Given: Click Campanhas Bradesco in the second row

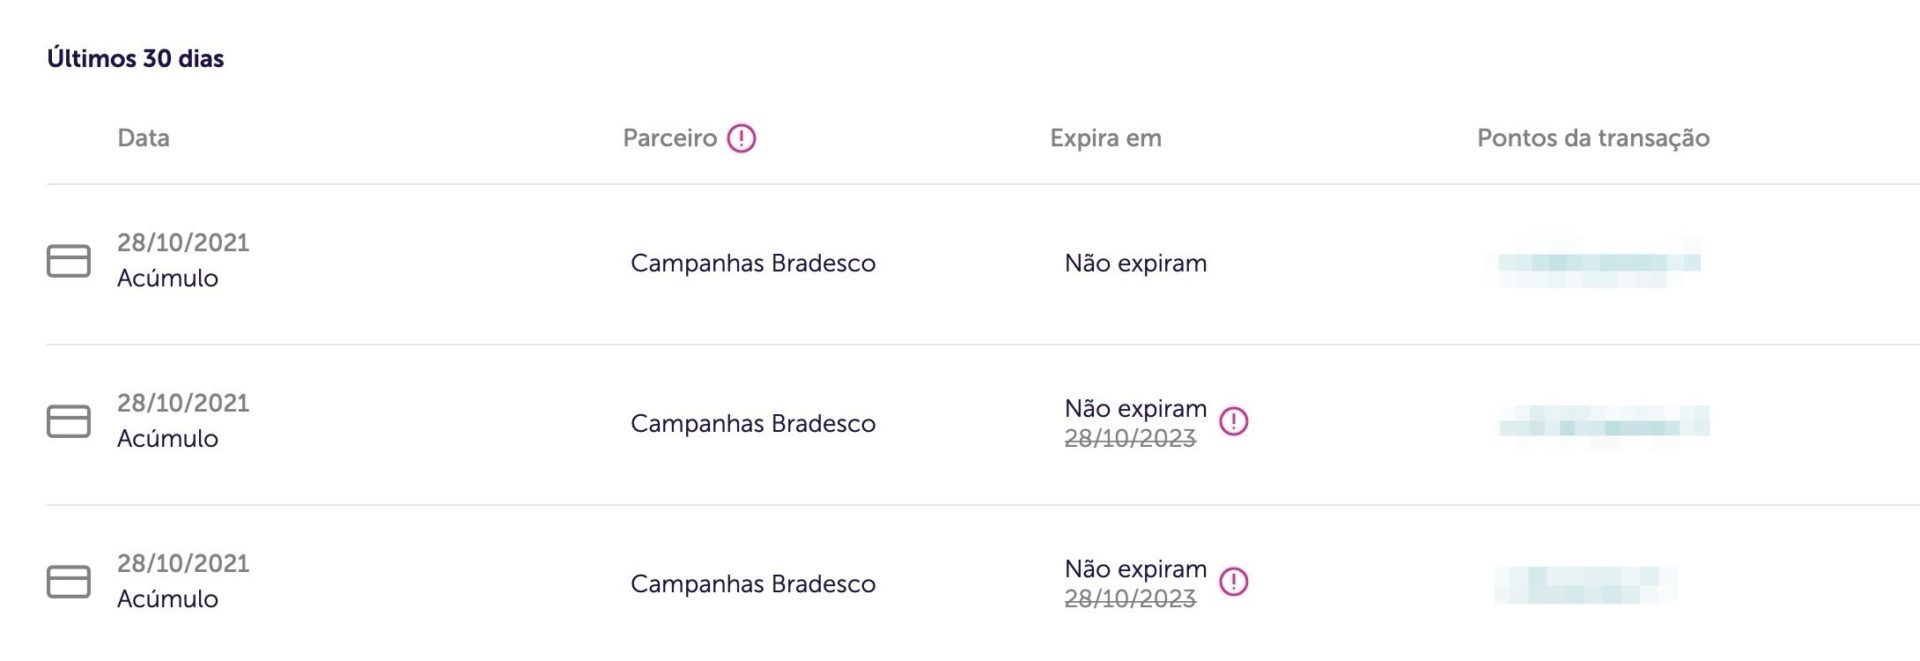Looking at the screenshot, I should (x=753, y=423).
